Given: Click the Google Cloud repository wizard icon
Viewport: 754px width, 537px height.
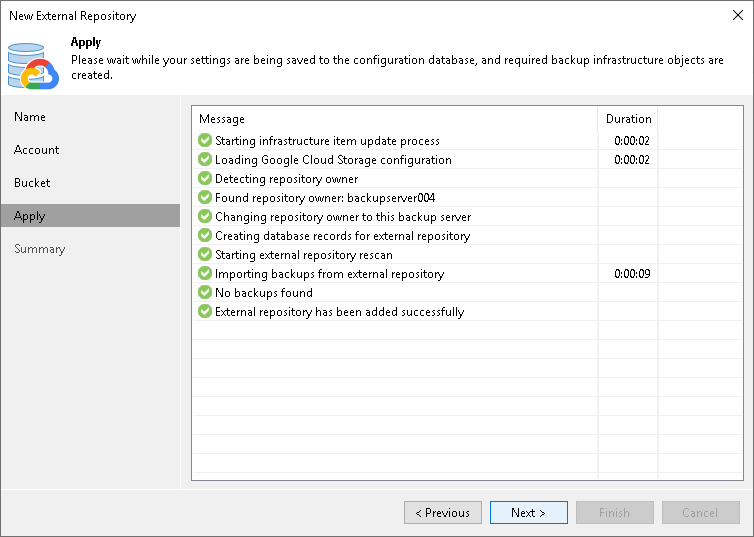Looking at the screenshot, I should (x=33, y=66).
